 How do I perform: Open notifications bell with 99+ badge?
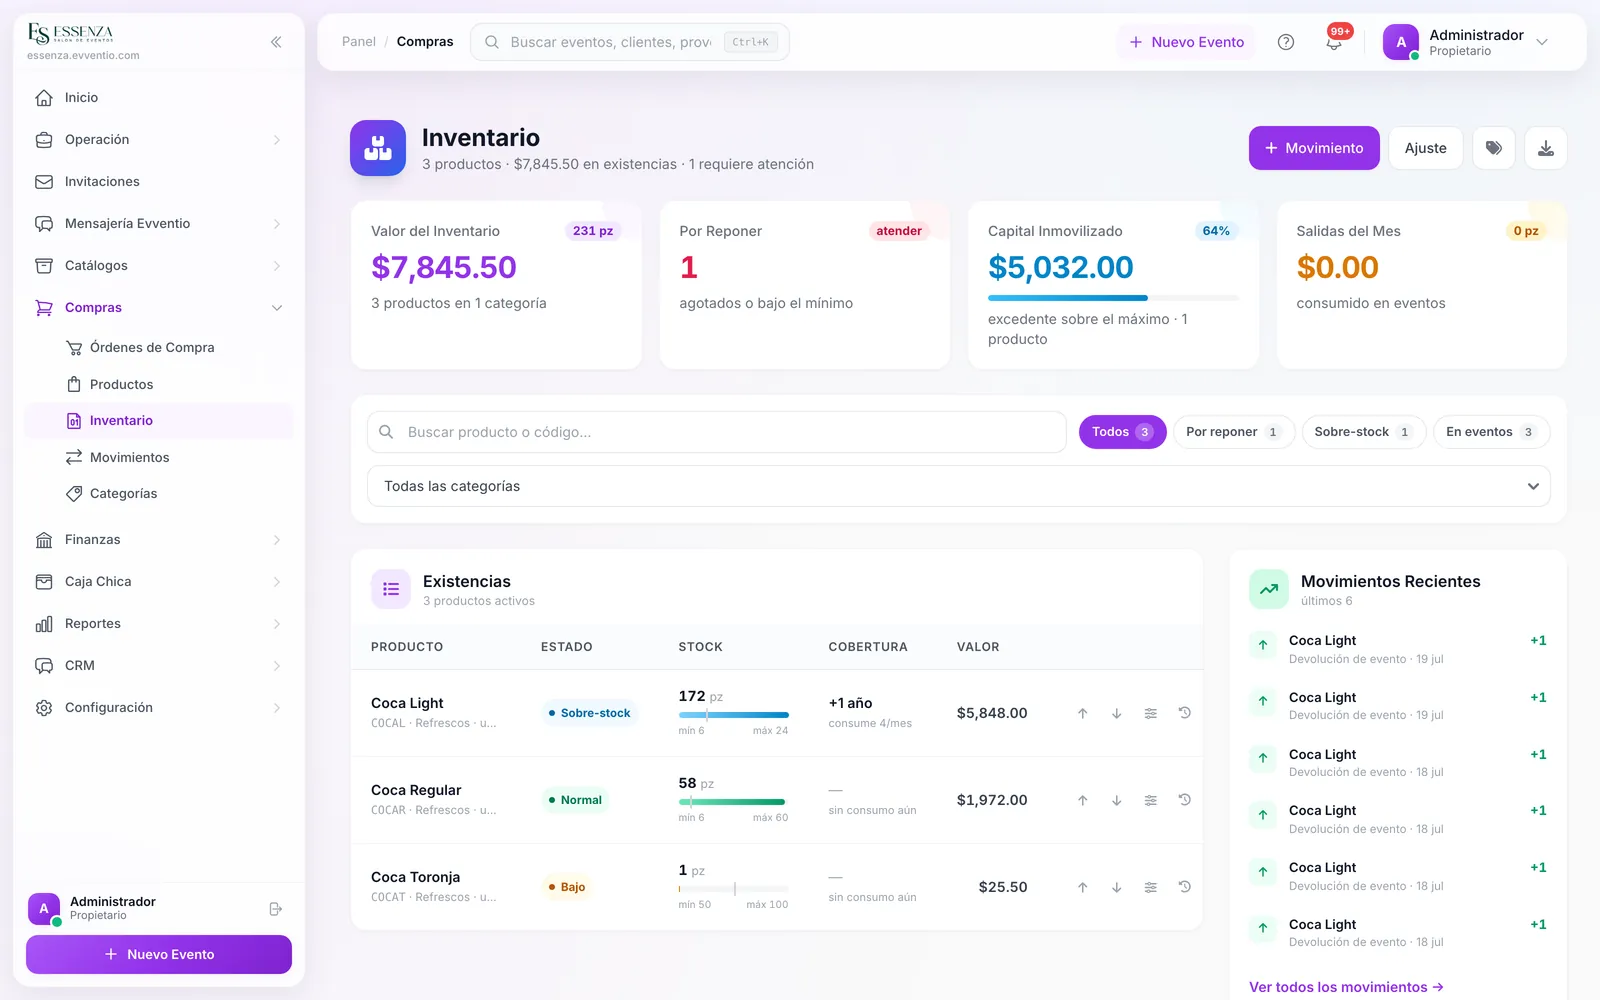pyautogui.click(x=1334, y=41)
